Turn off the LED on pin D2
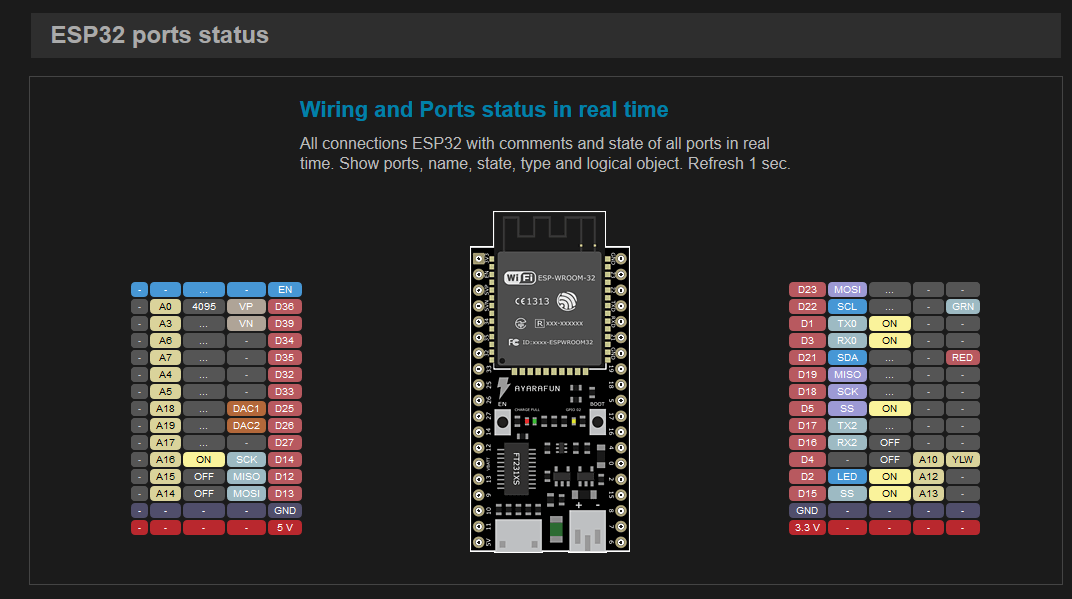The width and height of the screenshot is (1072, 599). [889, 476]
